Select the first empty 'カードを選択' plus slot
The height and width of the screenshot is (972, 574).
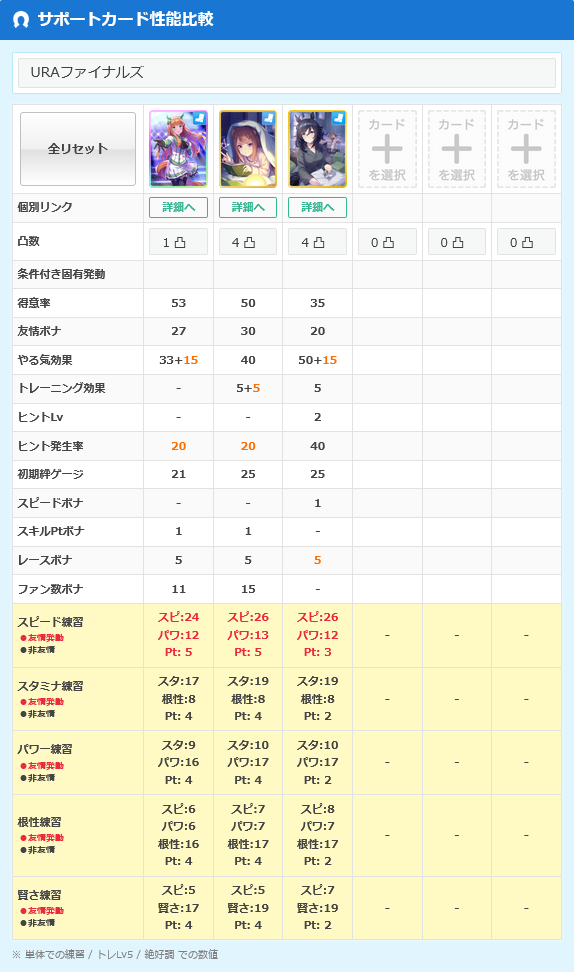click(387, 149)
